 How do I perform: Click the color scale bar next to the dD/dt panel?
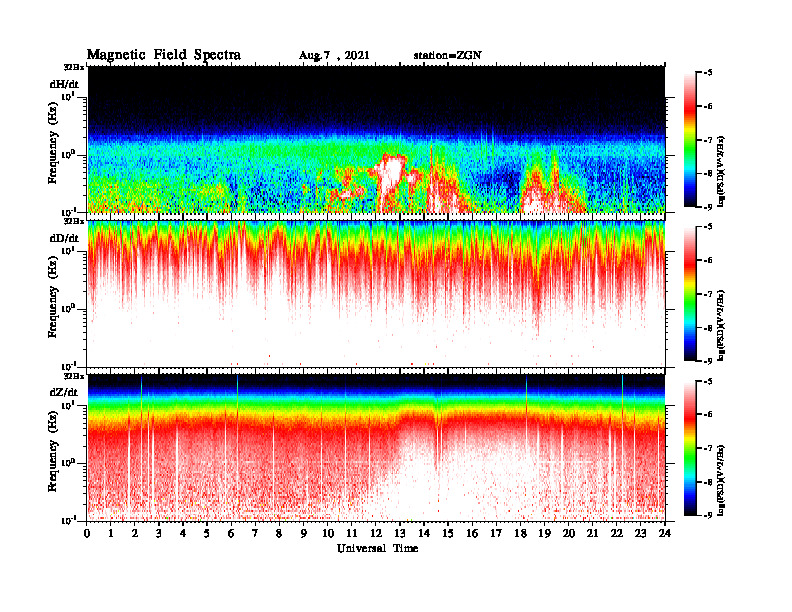click(x=689, y=294)
